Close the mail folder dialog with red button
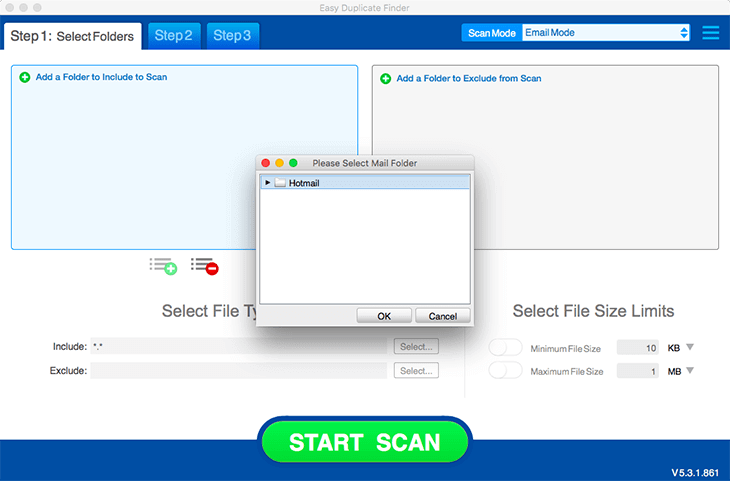The width and height of the screenshot is (730, 481). [266, 163]
